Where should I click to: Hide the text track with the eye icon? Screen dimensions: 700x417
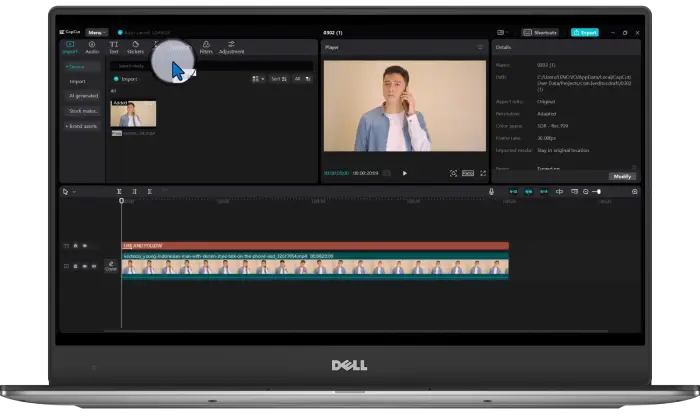point(85,246)
